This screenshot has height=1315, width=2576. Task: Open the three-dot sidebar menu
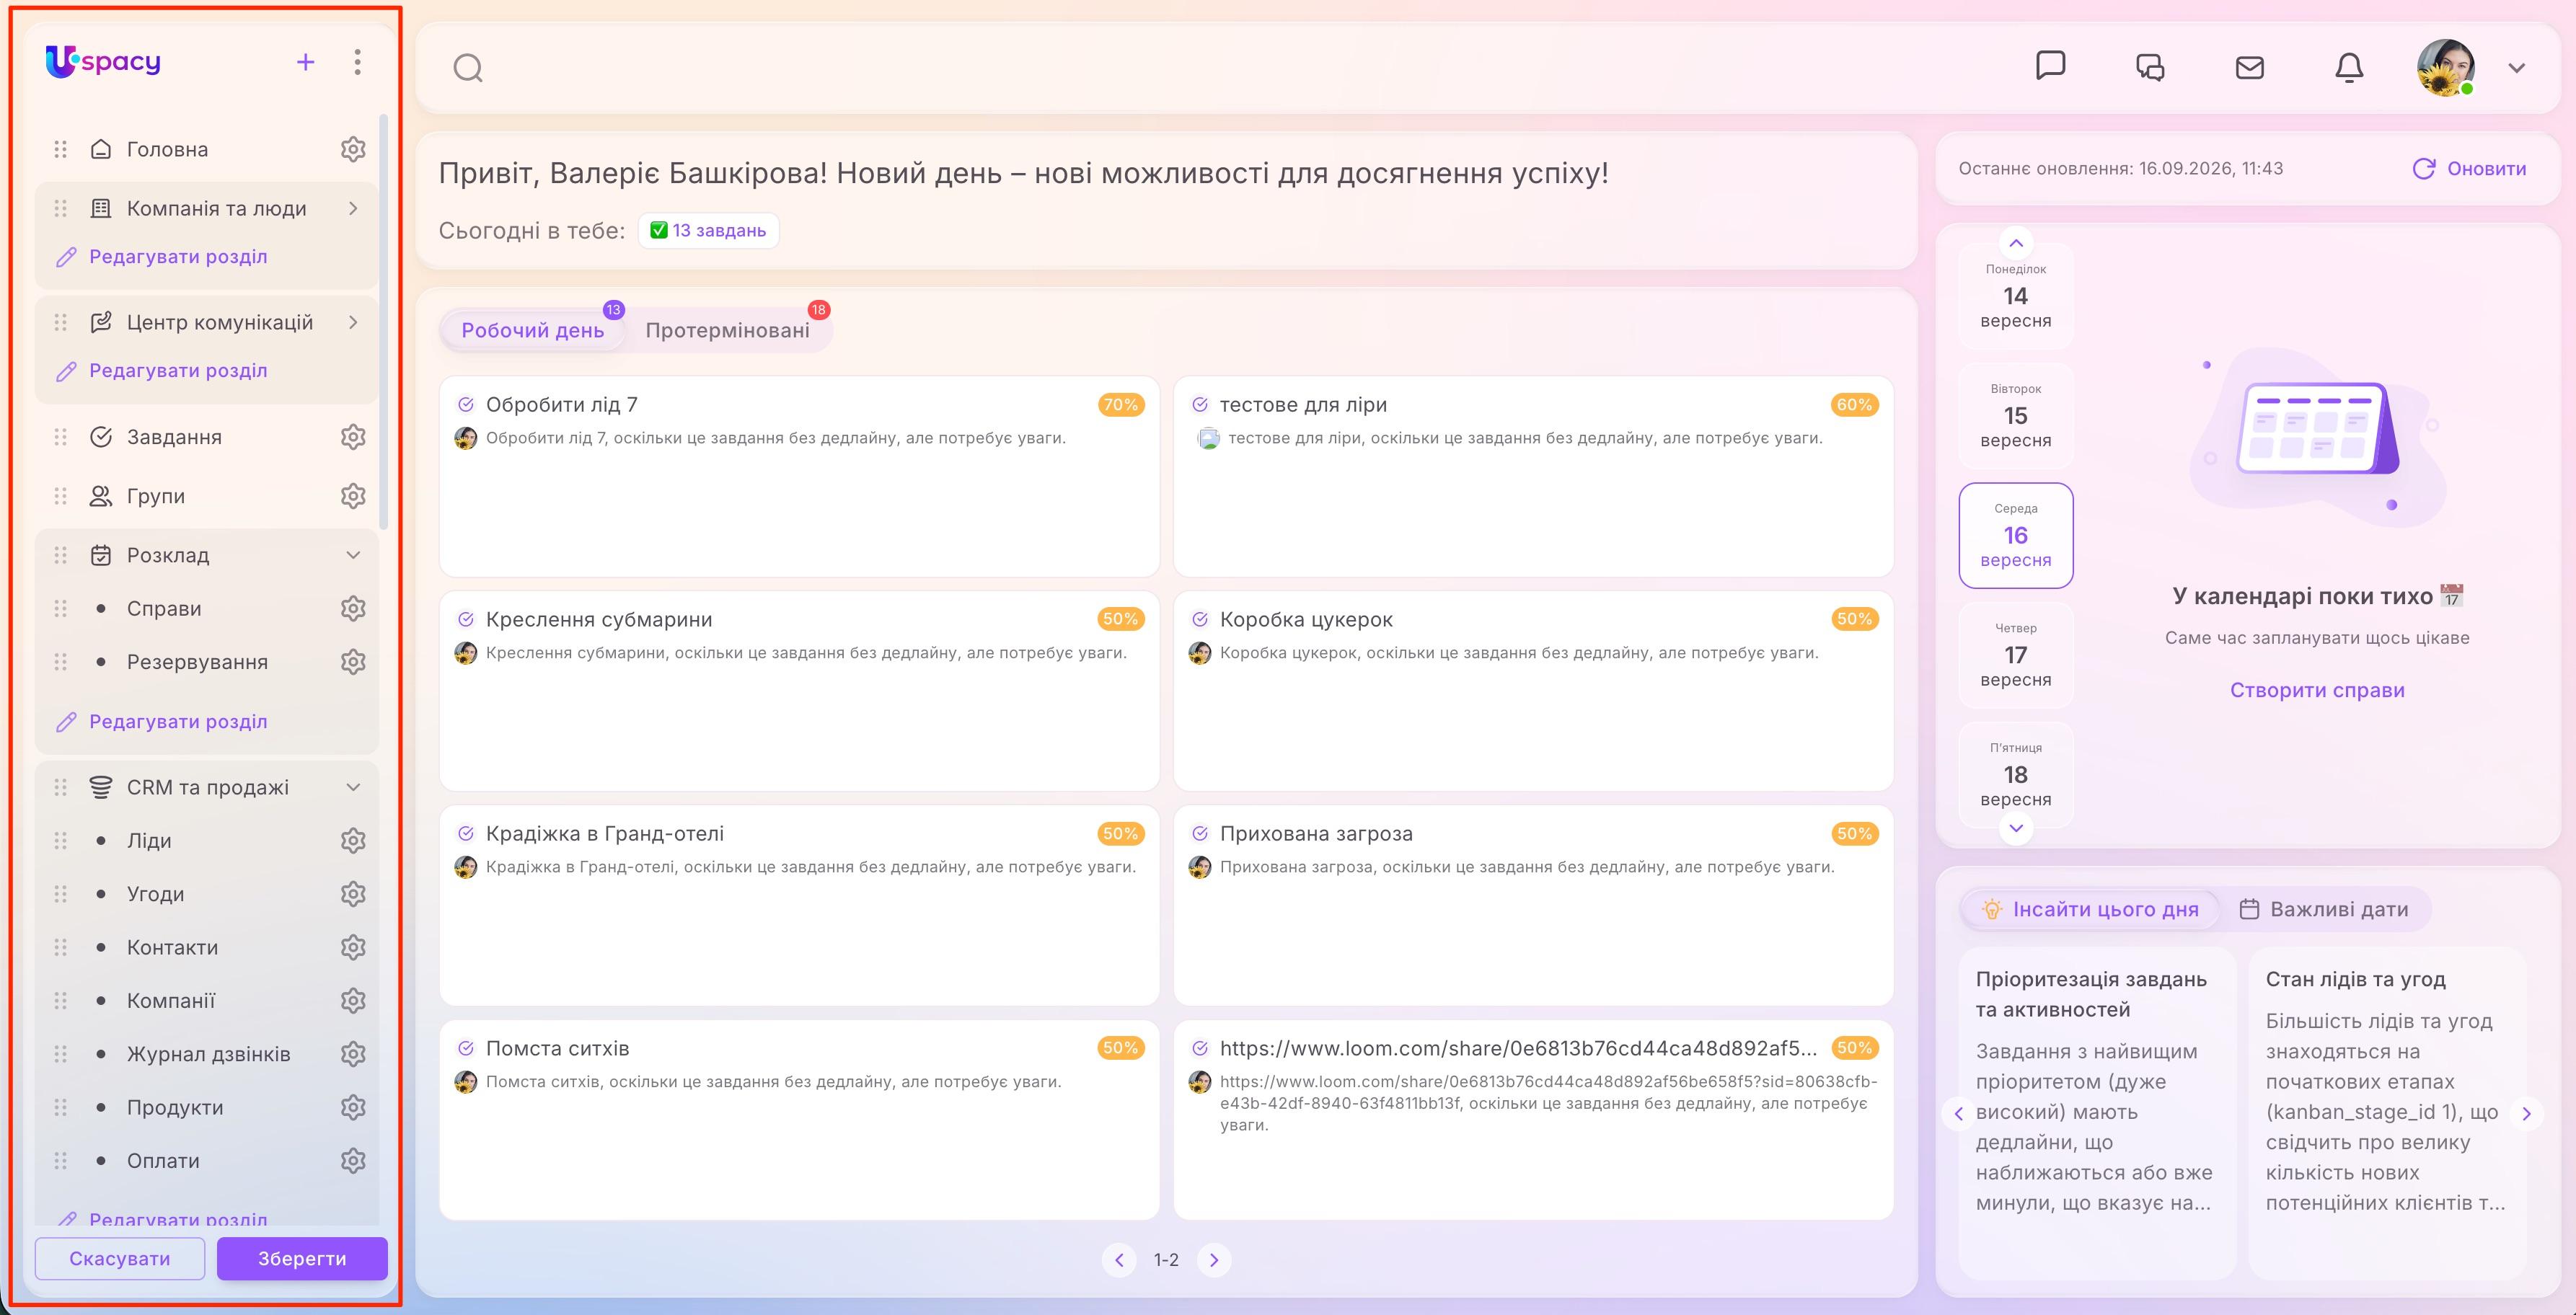pyautogui.click(x=357, y=62)
